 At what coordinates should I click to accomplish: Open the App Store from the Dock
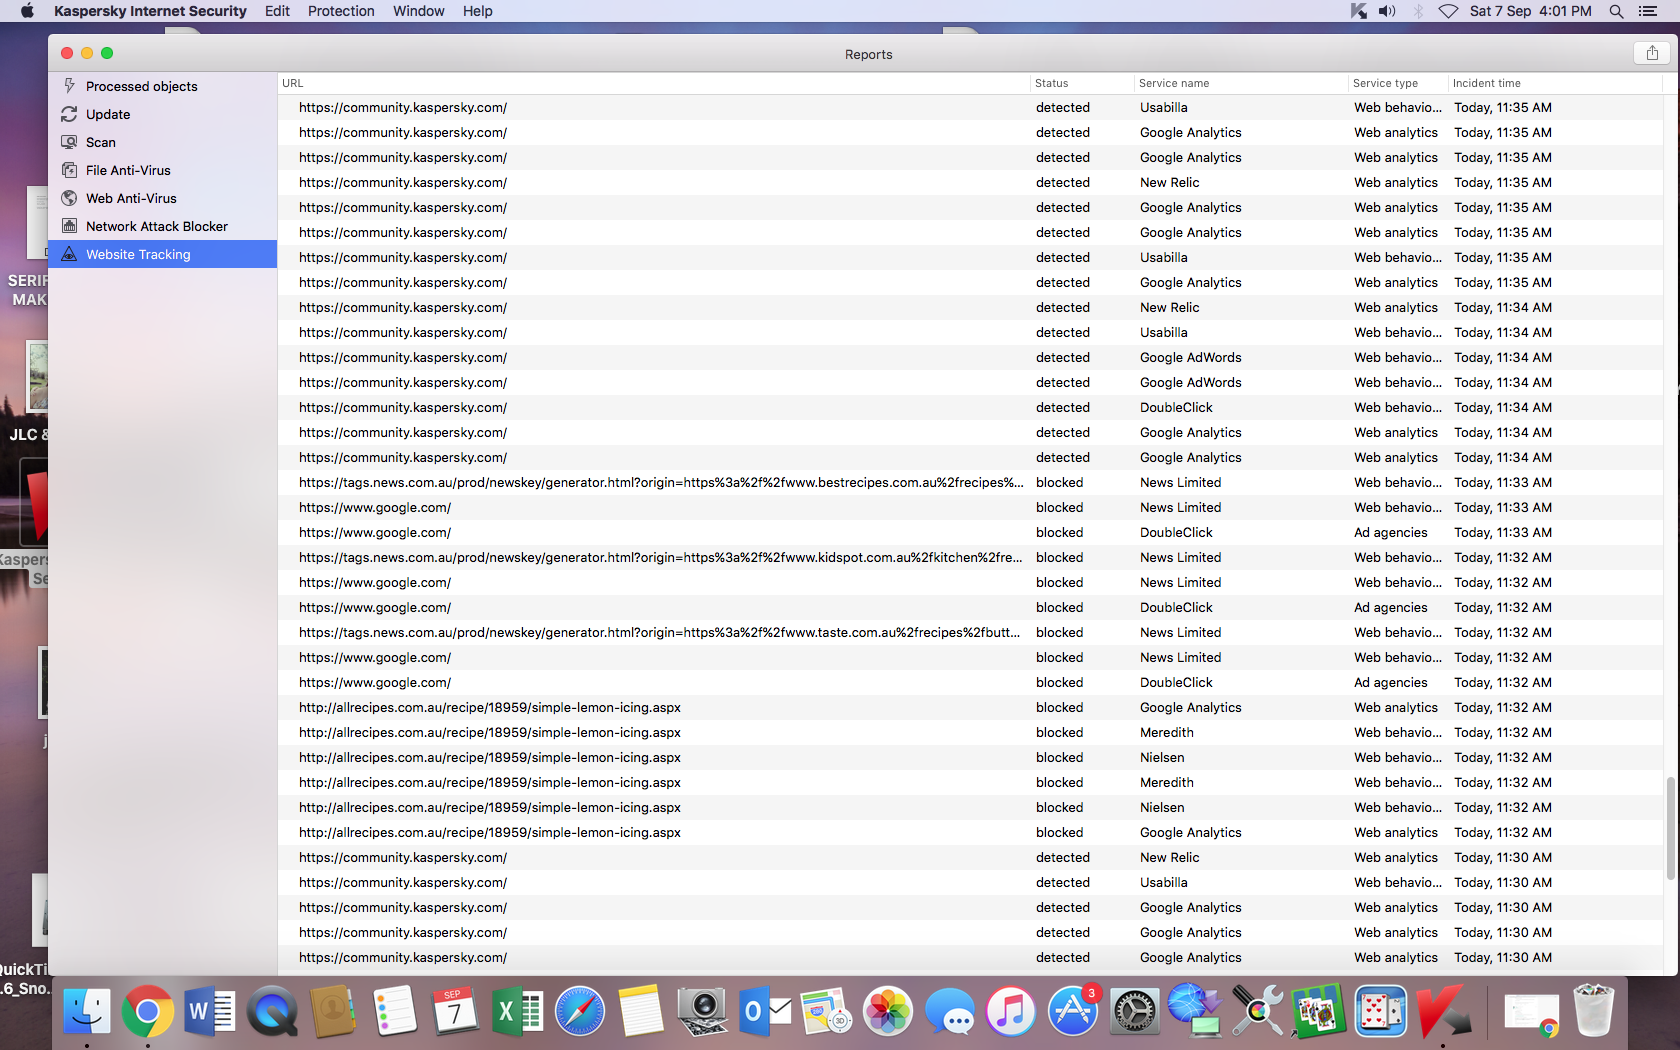click(x=1073, y=1011)
